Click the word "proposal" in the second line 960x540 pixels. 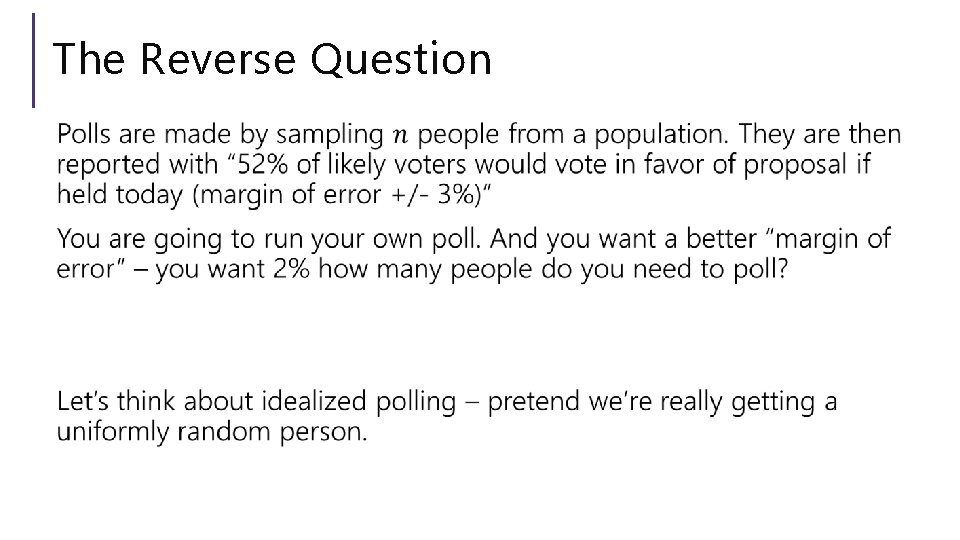(795, 165)
